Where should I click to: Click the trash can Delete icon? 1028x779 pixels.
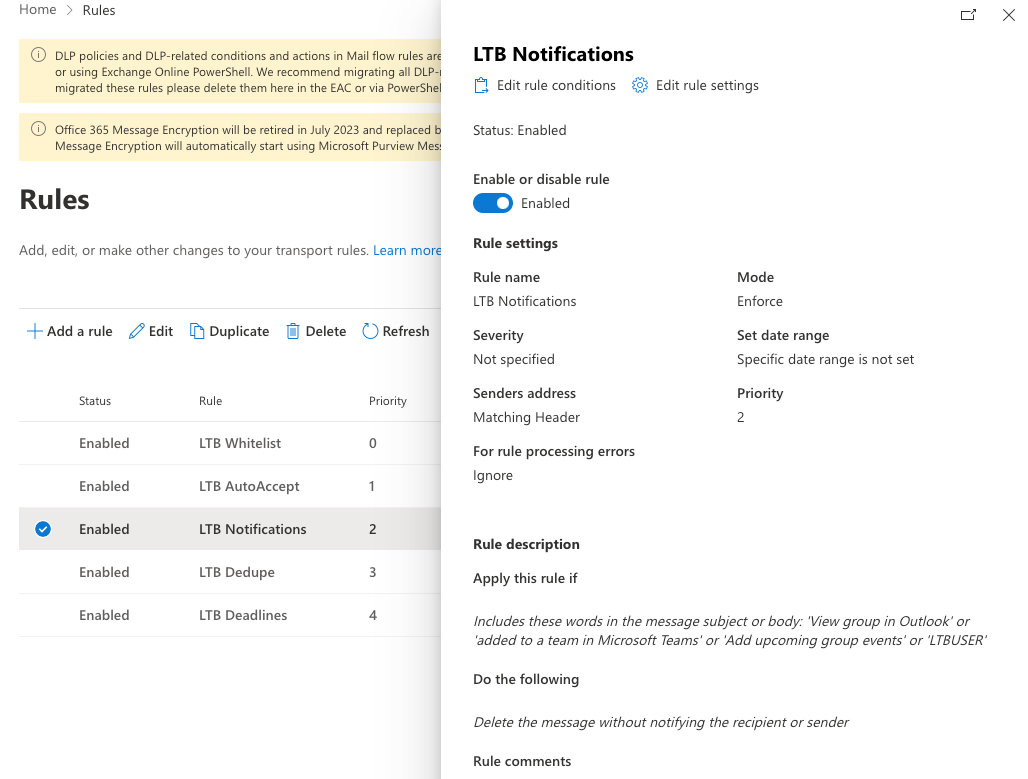pyautogui.click(x=293, y=331)
